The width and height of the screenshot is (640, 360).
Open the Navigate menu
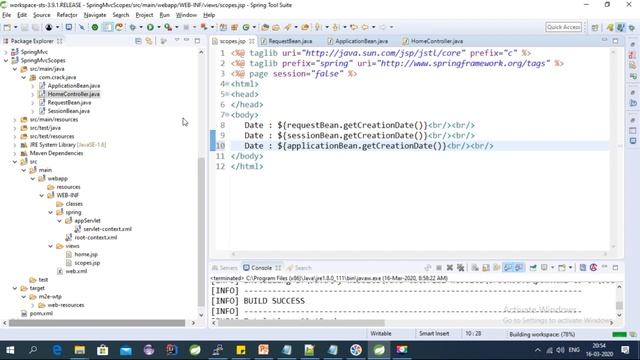pyautogui.click(x=95, y=15)
